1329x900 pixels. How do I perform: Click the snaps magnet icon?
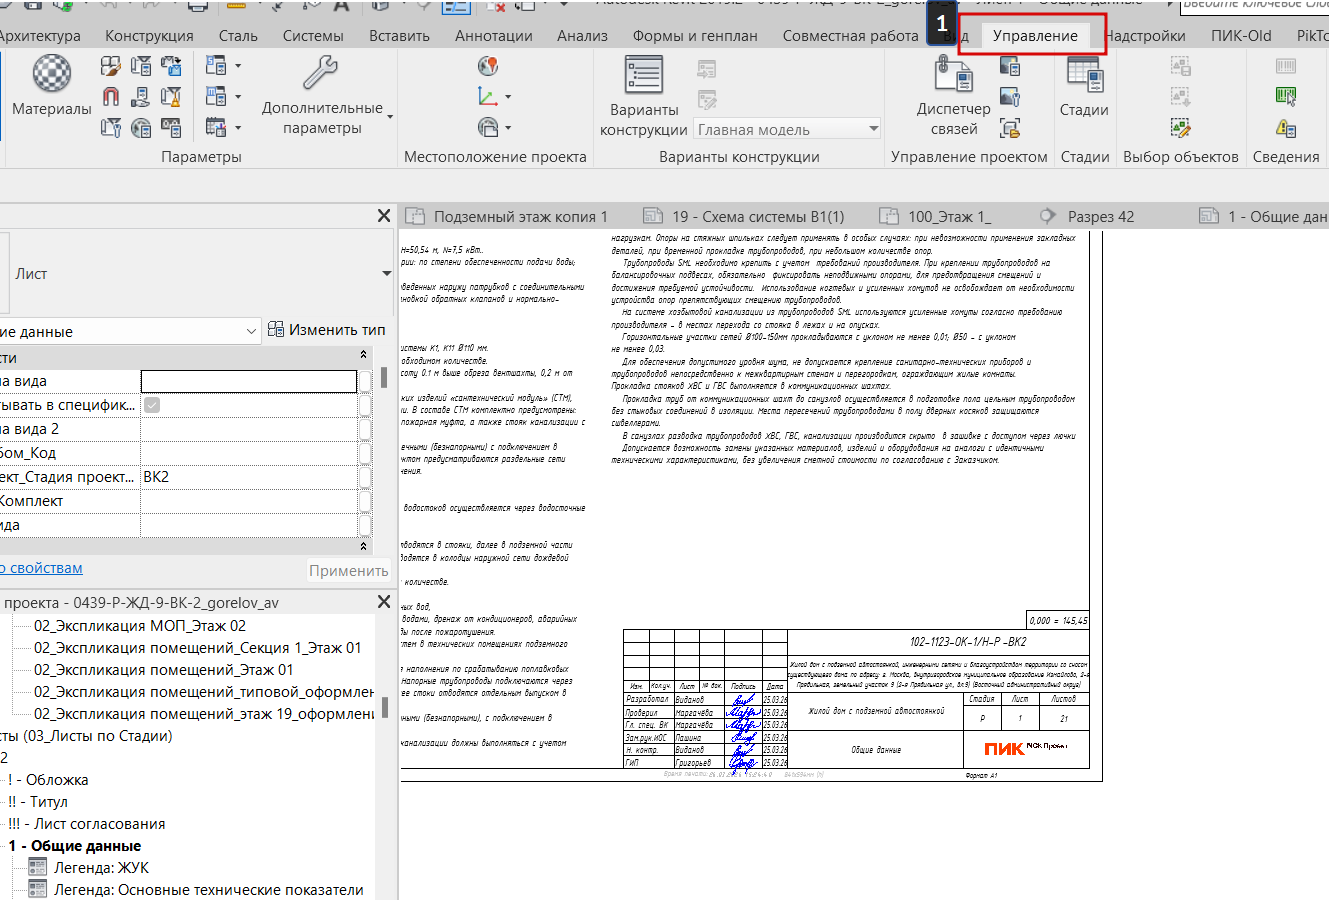[x=111, y=97]
